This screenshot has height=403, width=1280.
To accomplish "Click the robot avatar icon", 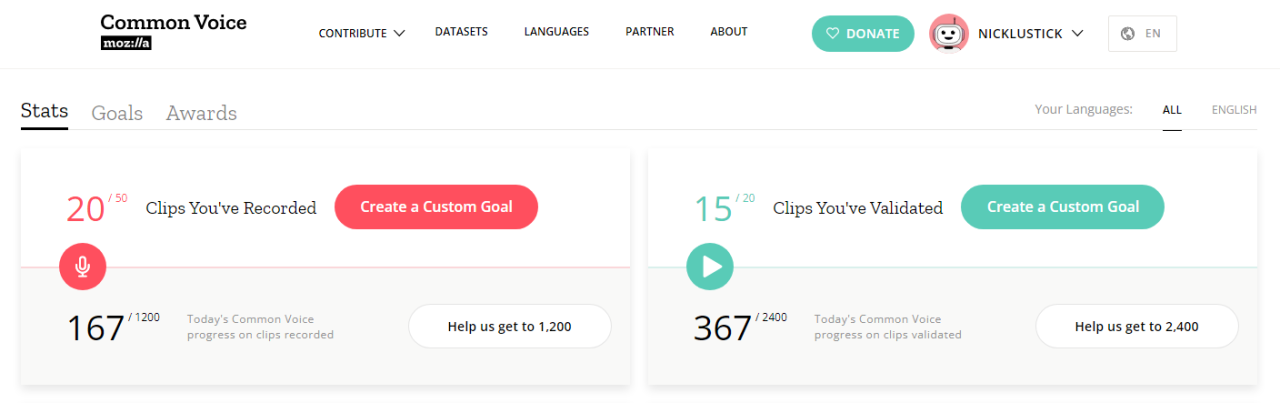I will 949,34.
